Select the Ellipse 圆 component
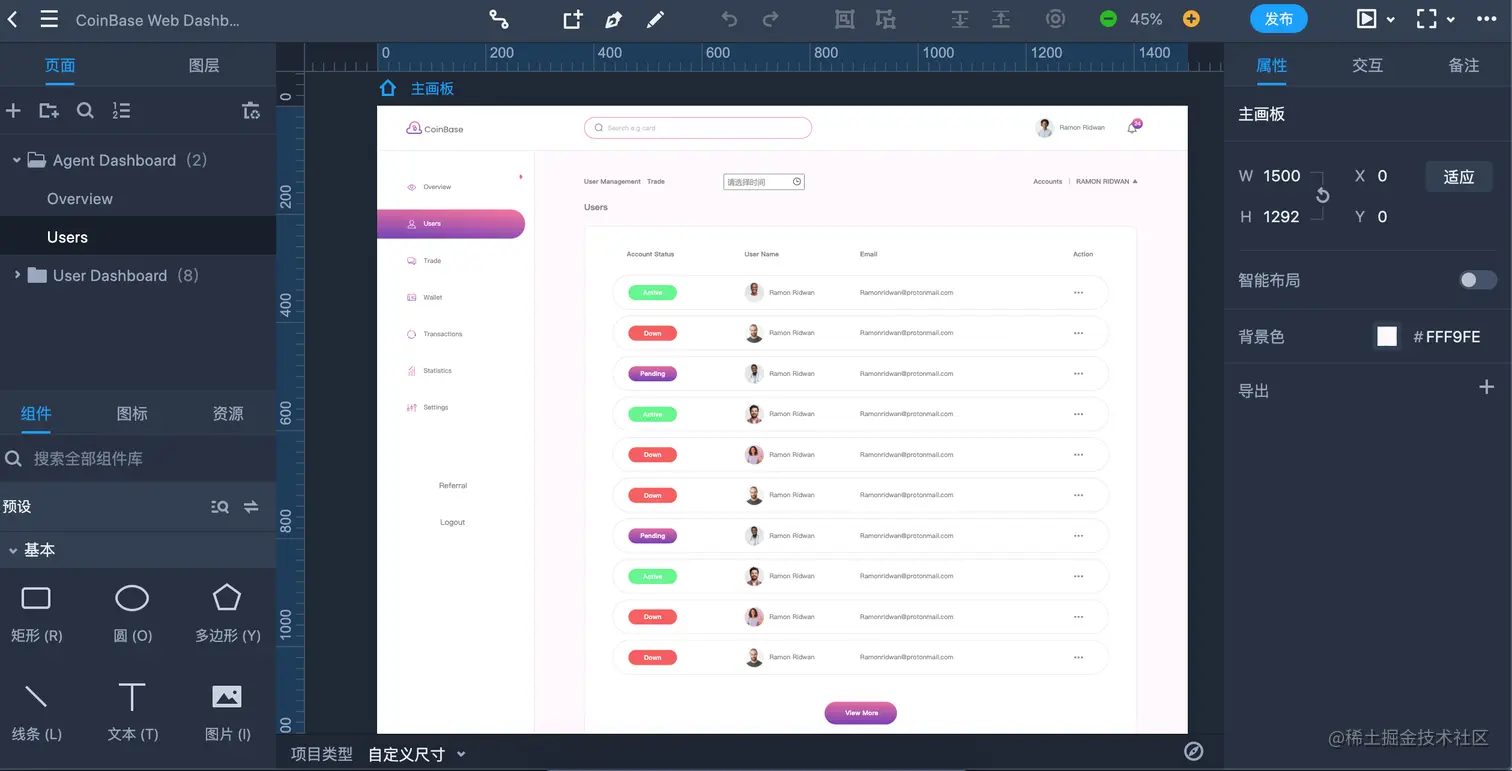This screenshot has width=1512, height=771. point(132,611)
